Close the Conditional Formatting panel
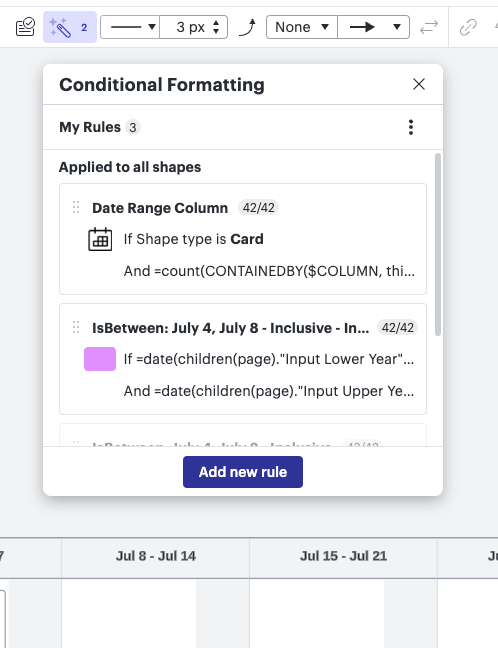 [419, 84]
